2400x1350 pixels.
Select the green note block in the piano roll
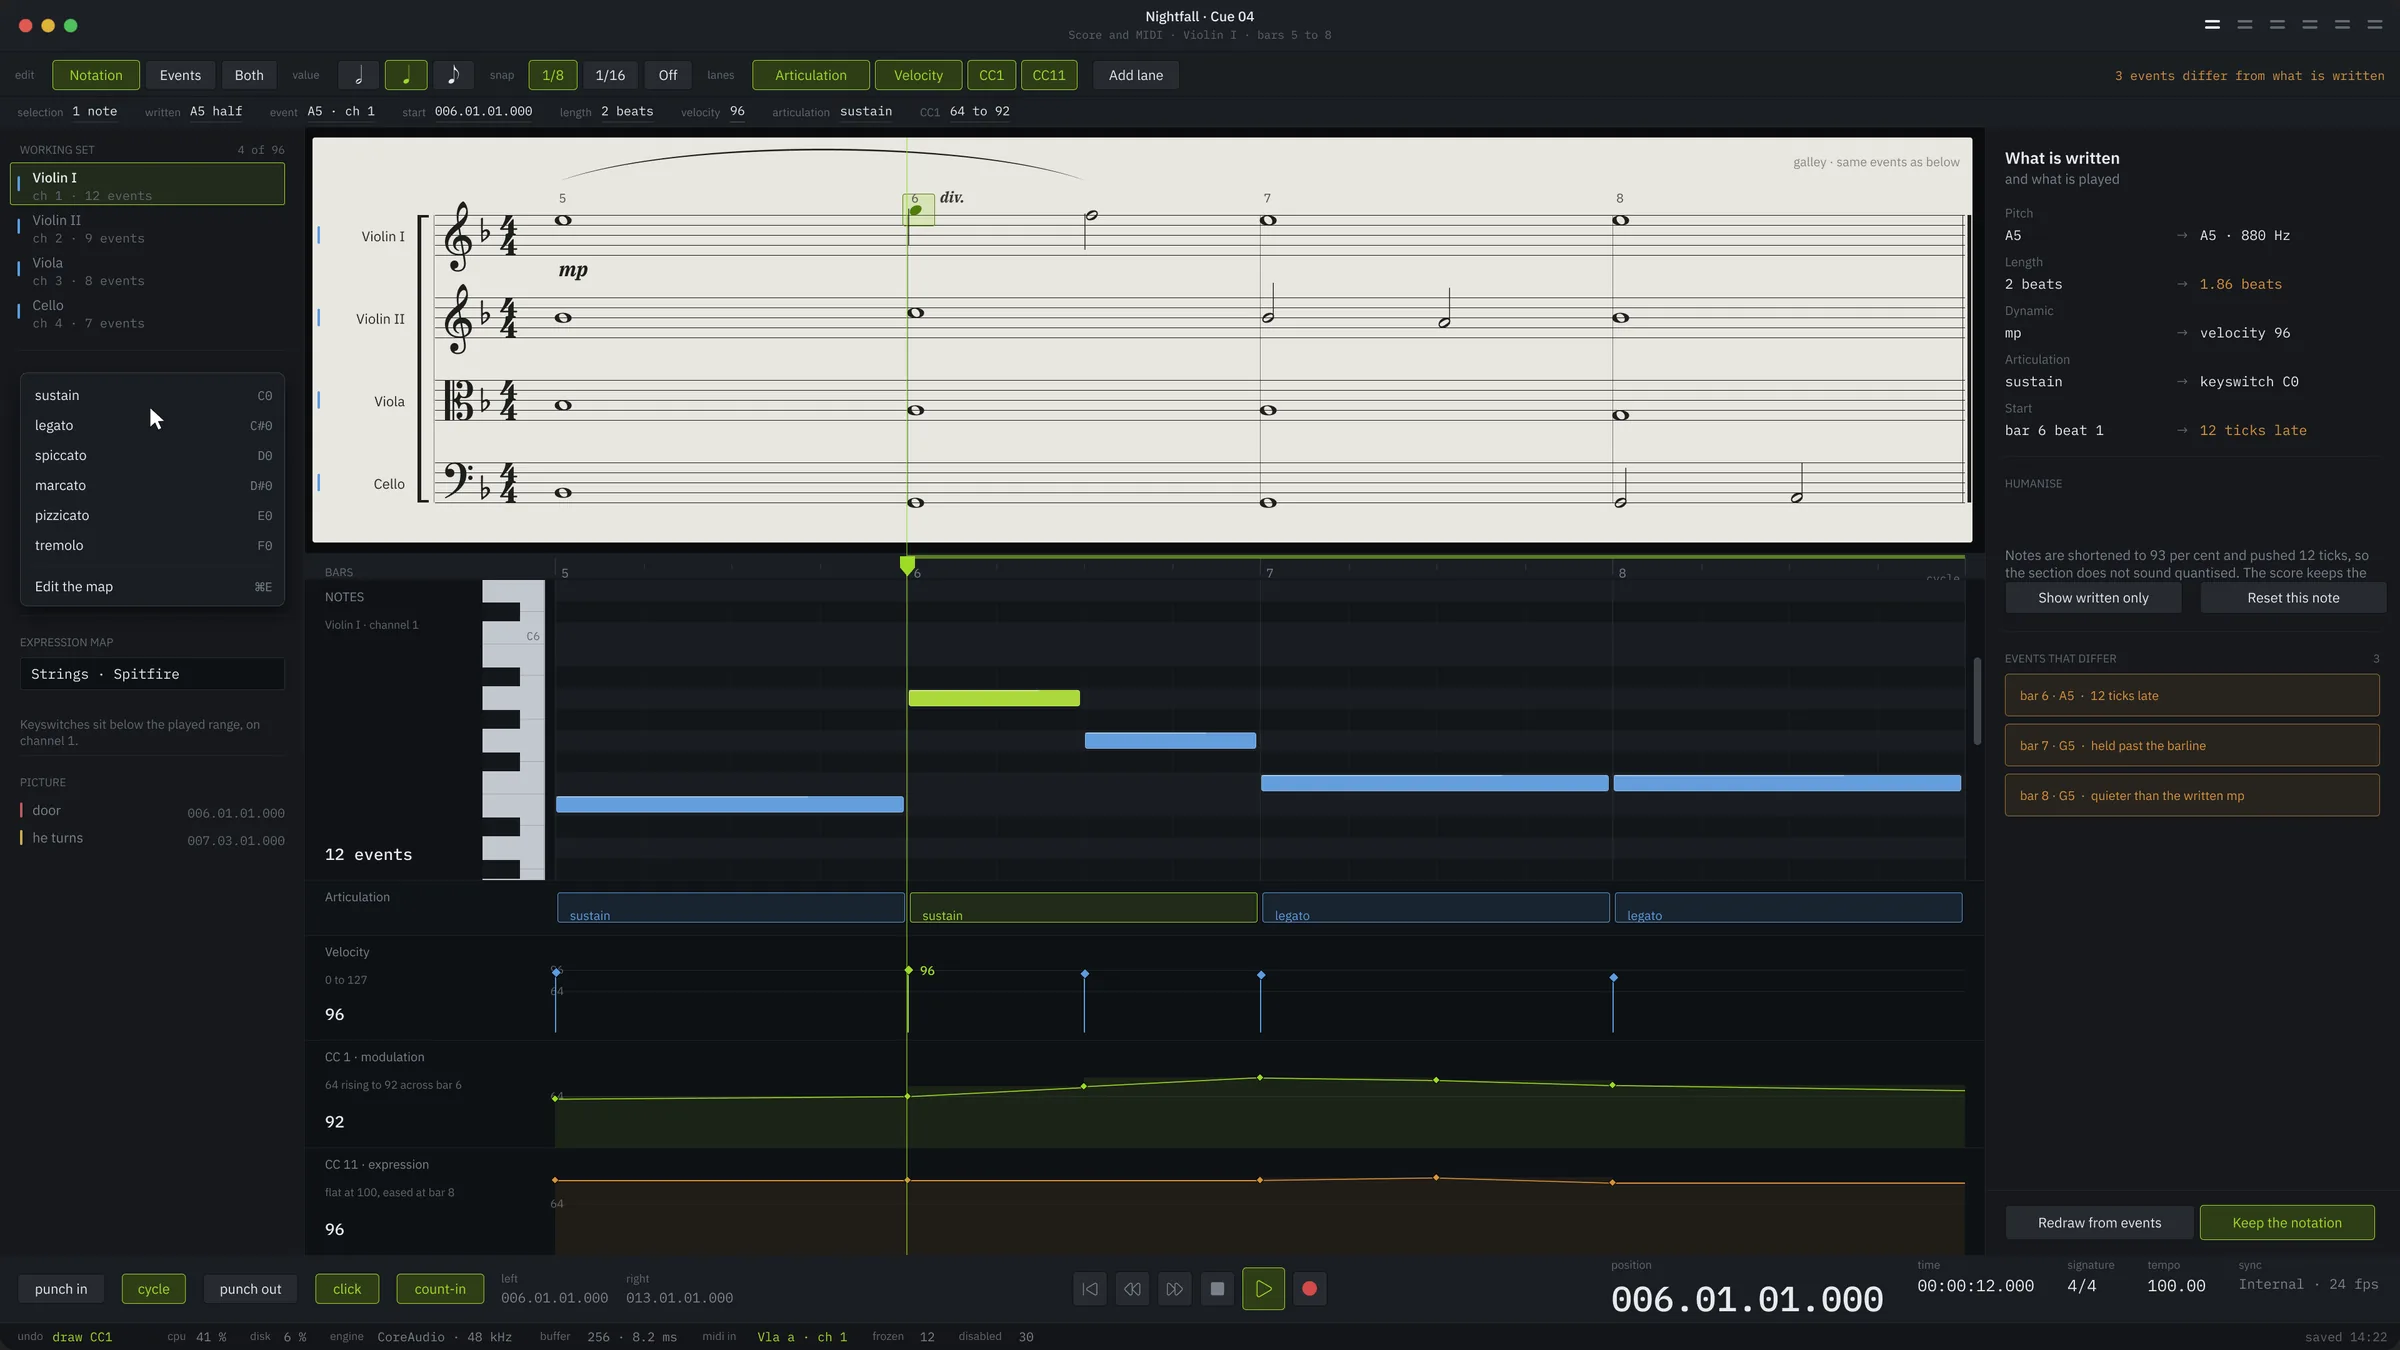(x=994, y=698)
